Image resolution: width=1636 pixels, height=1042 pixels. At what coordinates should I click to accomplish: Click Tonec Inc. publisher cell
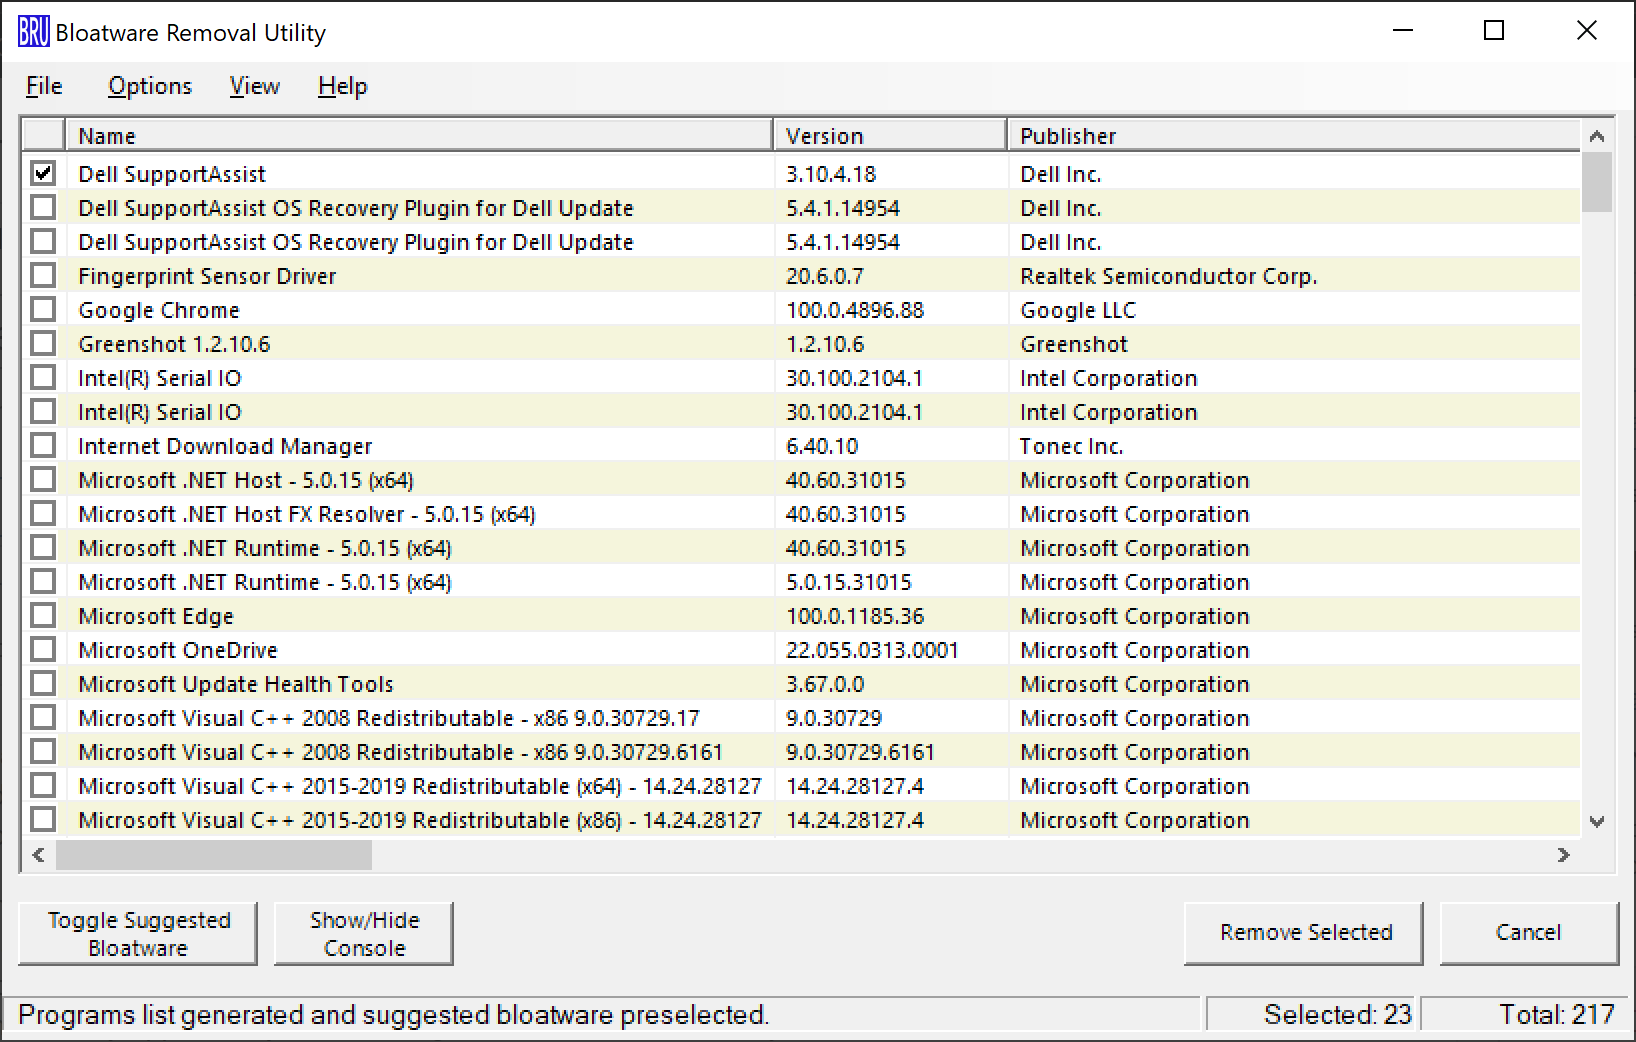click(x=1071, y=446)
